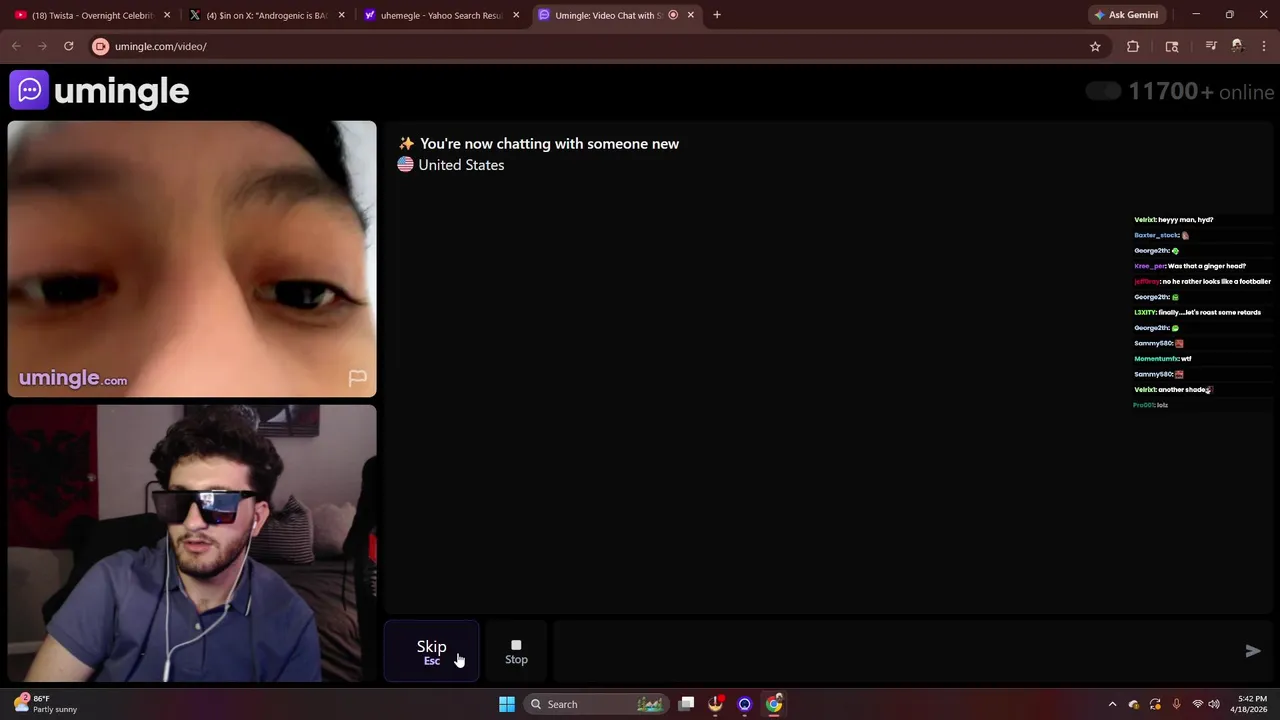This screenshot has width=1280, height=720.
Task: Close the Umingle tab
Action: coord(690,15)
